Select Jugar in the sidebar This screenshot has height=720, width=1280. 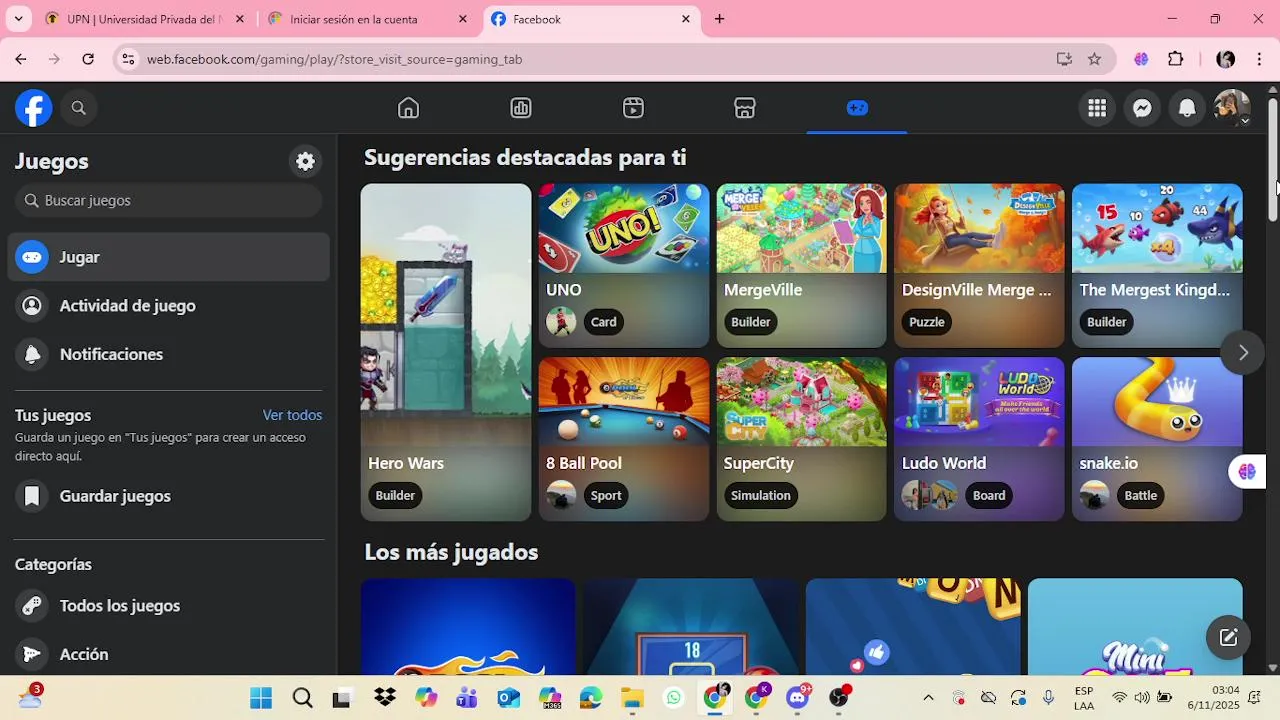coord(168,257)
